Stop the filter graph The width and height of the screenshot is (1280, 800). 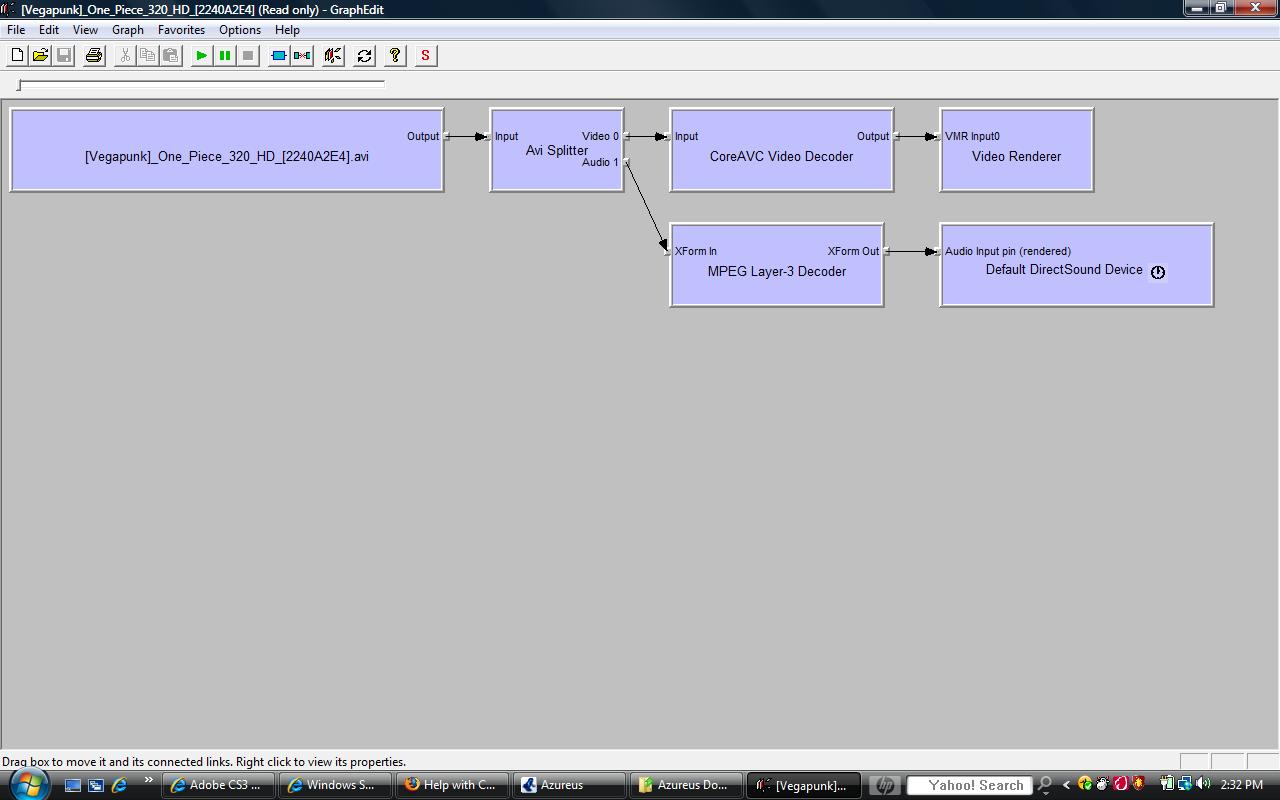(x=248, y=56)
